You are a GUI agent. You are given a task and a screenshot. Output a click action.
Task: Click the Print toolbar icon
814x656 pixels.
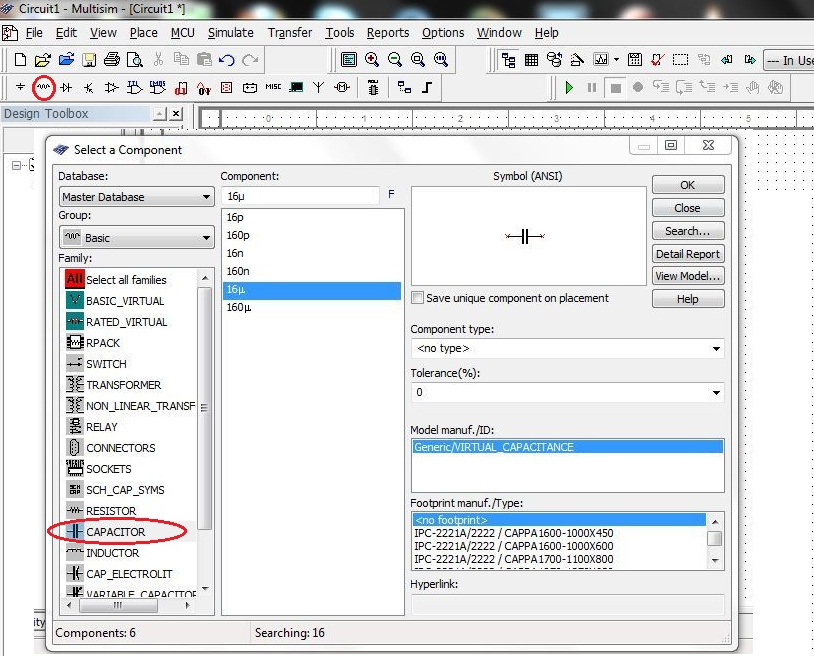pos(112,60)
